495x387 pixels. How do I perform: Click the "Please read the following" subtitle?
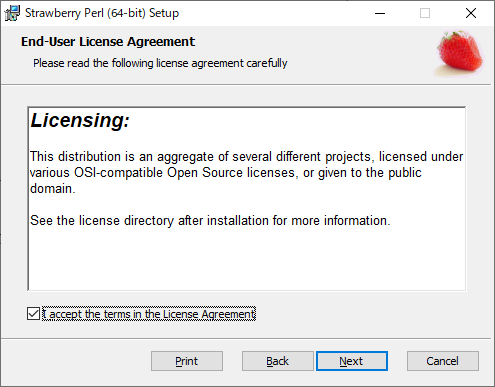pyautogui.click(x=160, y=63)
